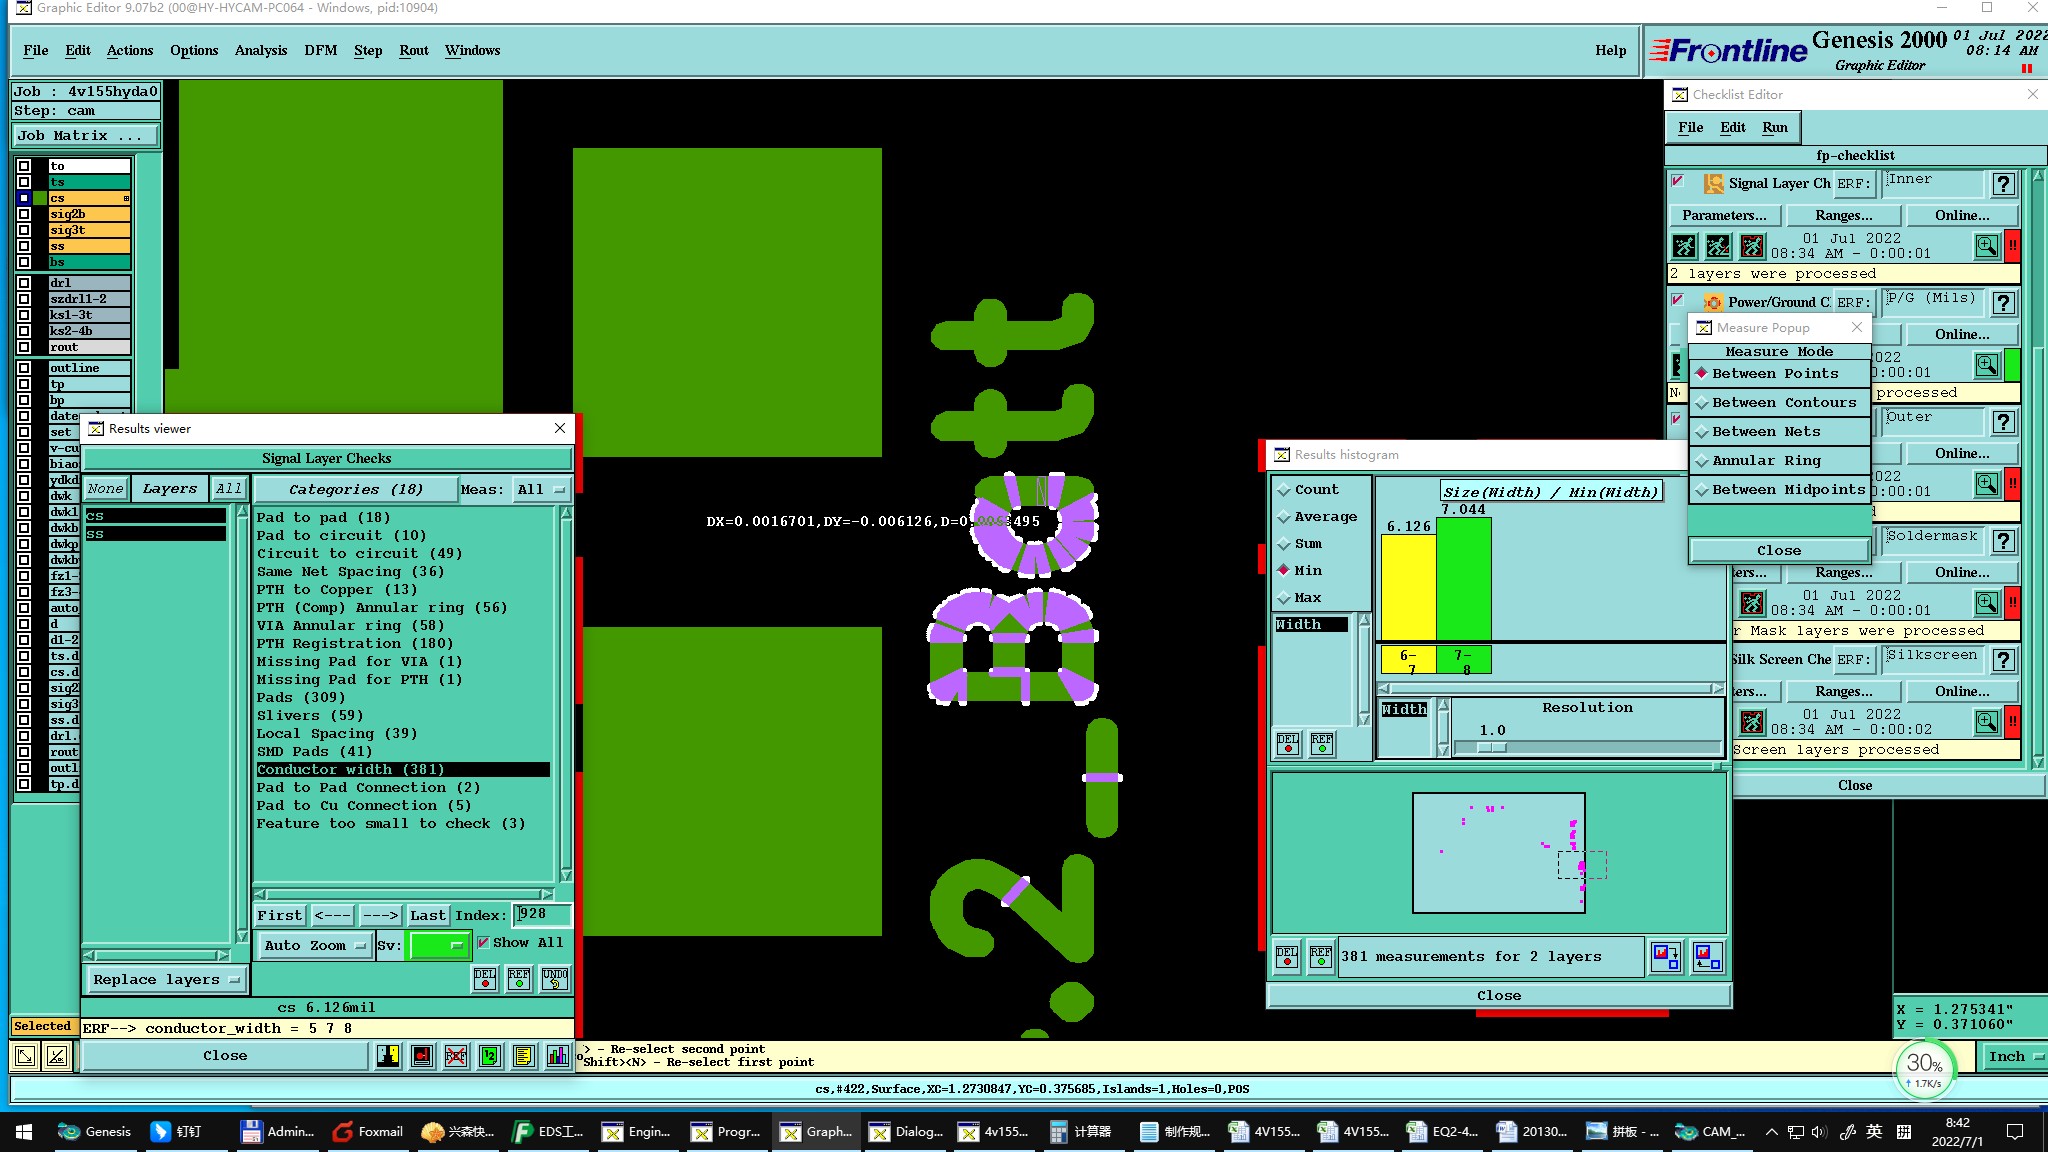Image resolution: width=2048 pixels, height=1152 pixels.
Task: Expand the Meas: All dropdown
Action: pos(541,490)
